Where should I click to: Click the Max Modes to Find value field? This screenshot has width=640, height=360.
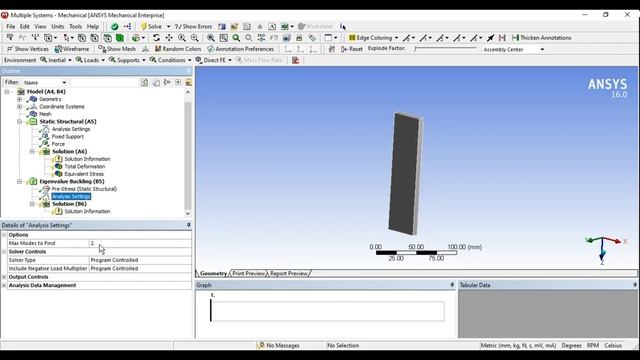pyautogui.click(x=140, y=243)
